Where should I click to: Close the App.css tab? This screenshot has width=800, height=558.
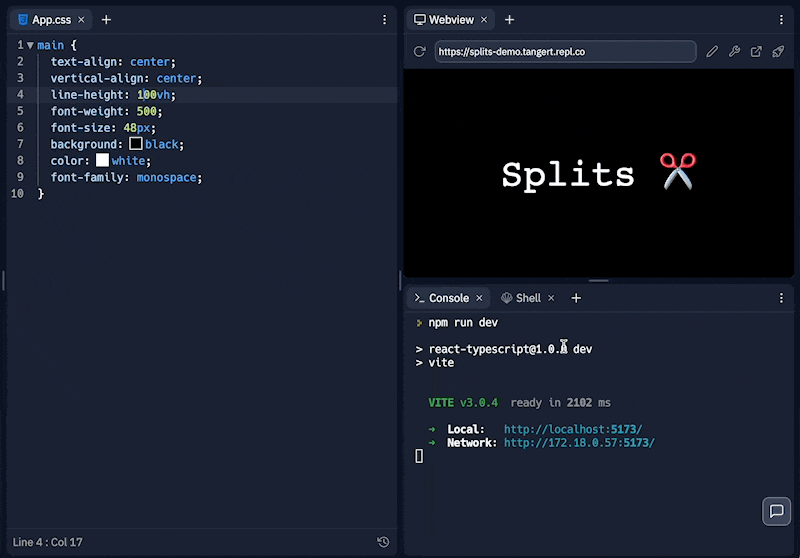(x=81, y=20)
